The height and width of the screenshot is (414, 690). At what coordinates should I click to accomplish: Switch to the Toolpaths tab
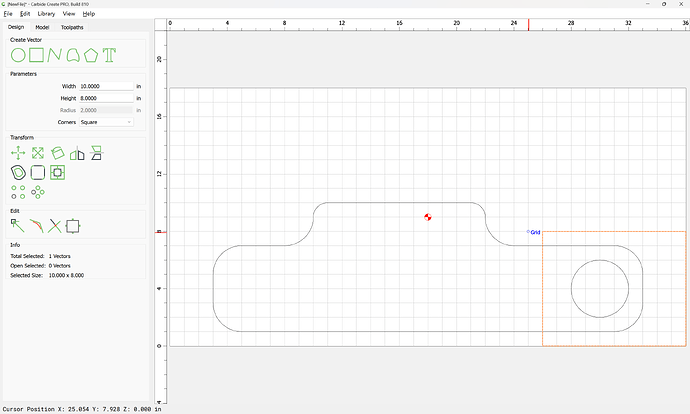(72, 27)
